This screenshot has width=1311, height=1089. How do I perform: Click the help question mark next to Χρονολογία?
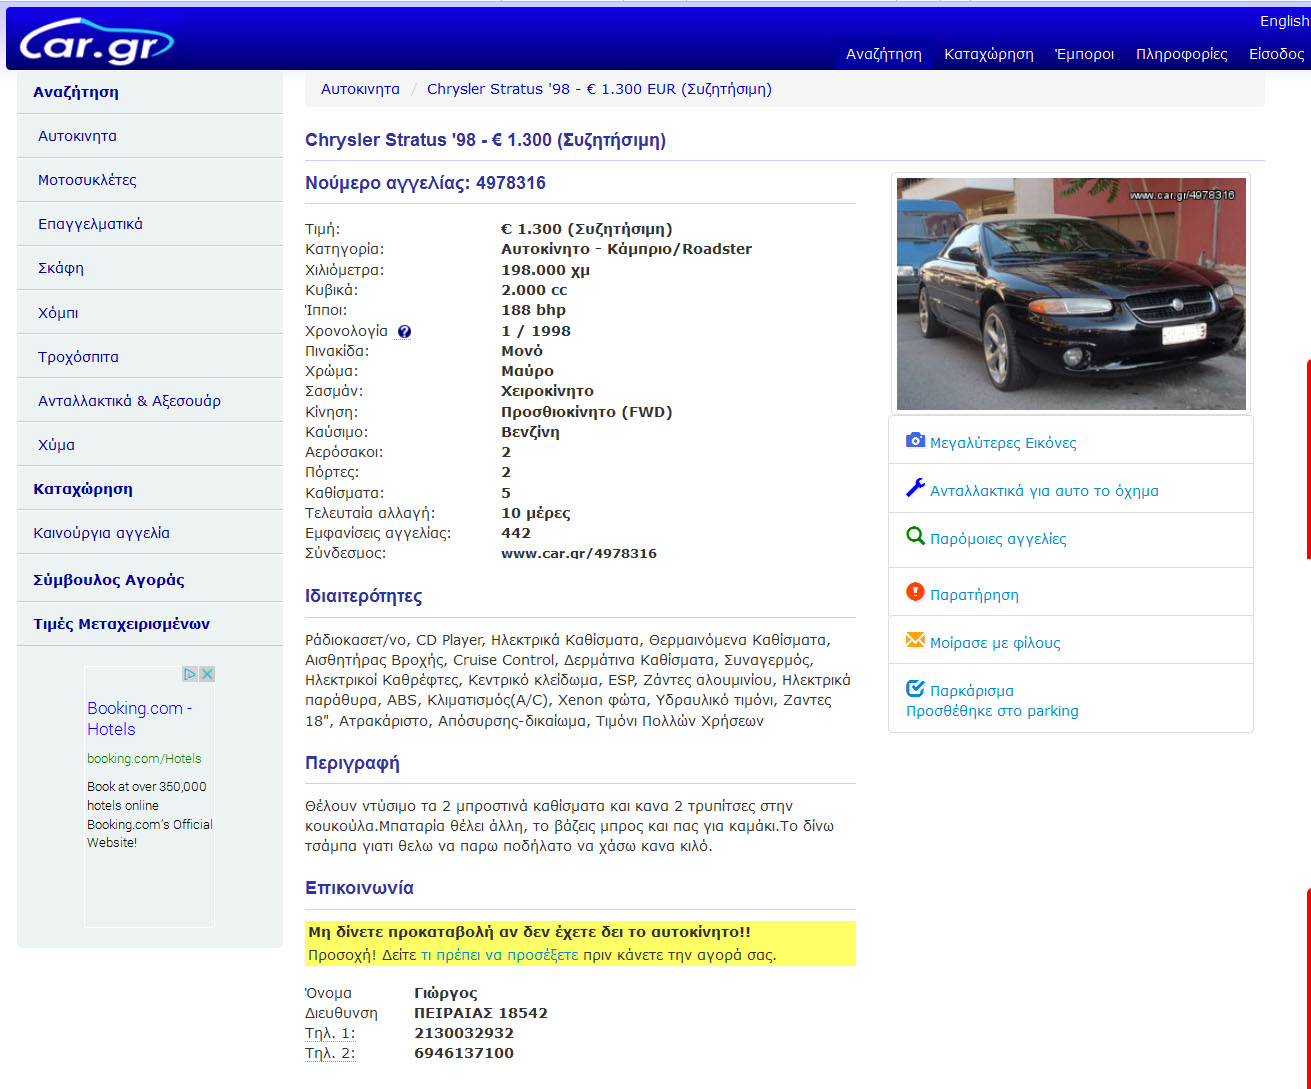[x=404, y=332]
